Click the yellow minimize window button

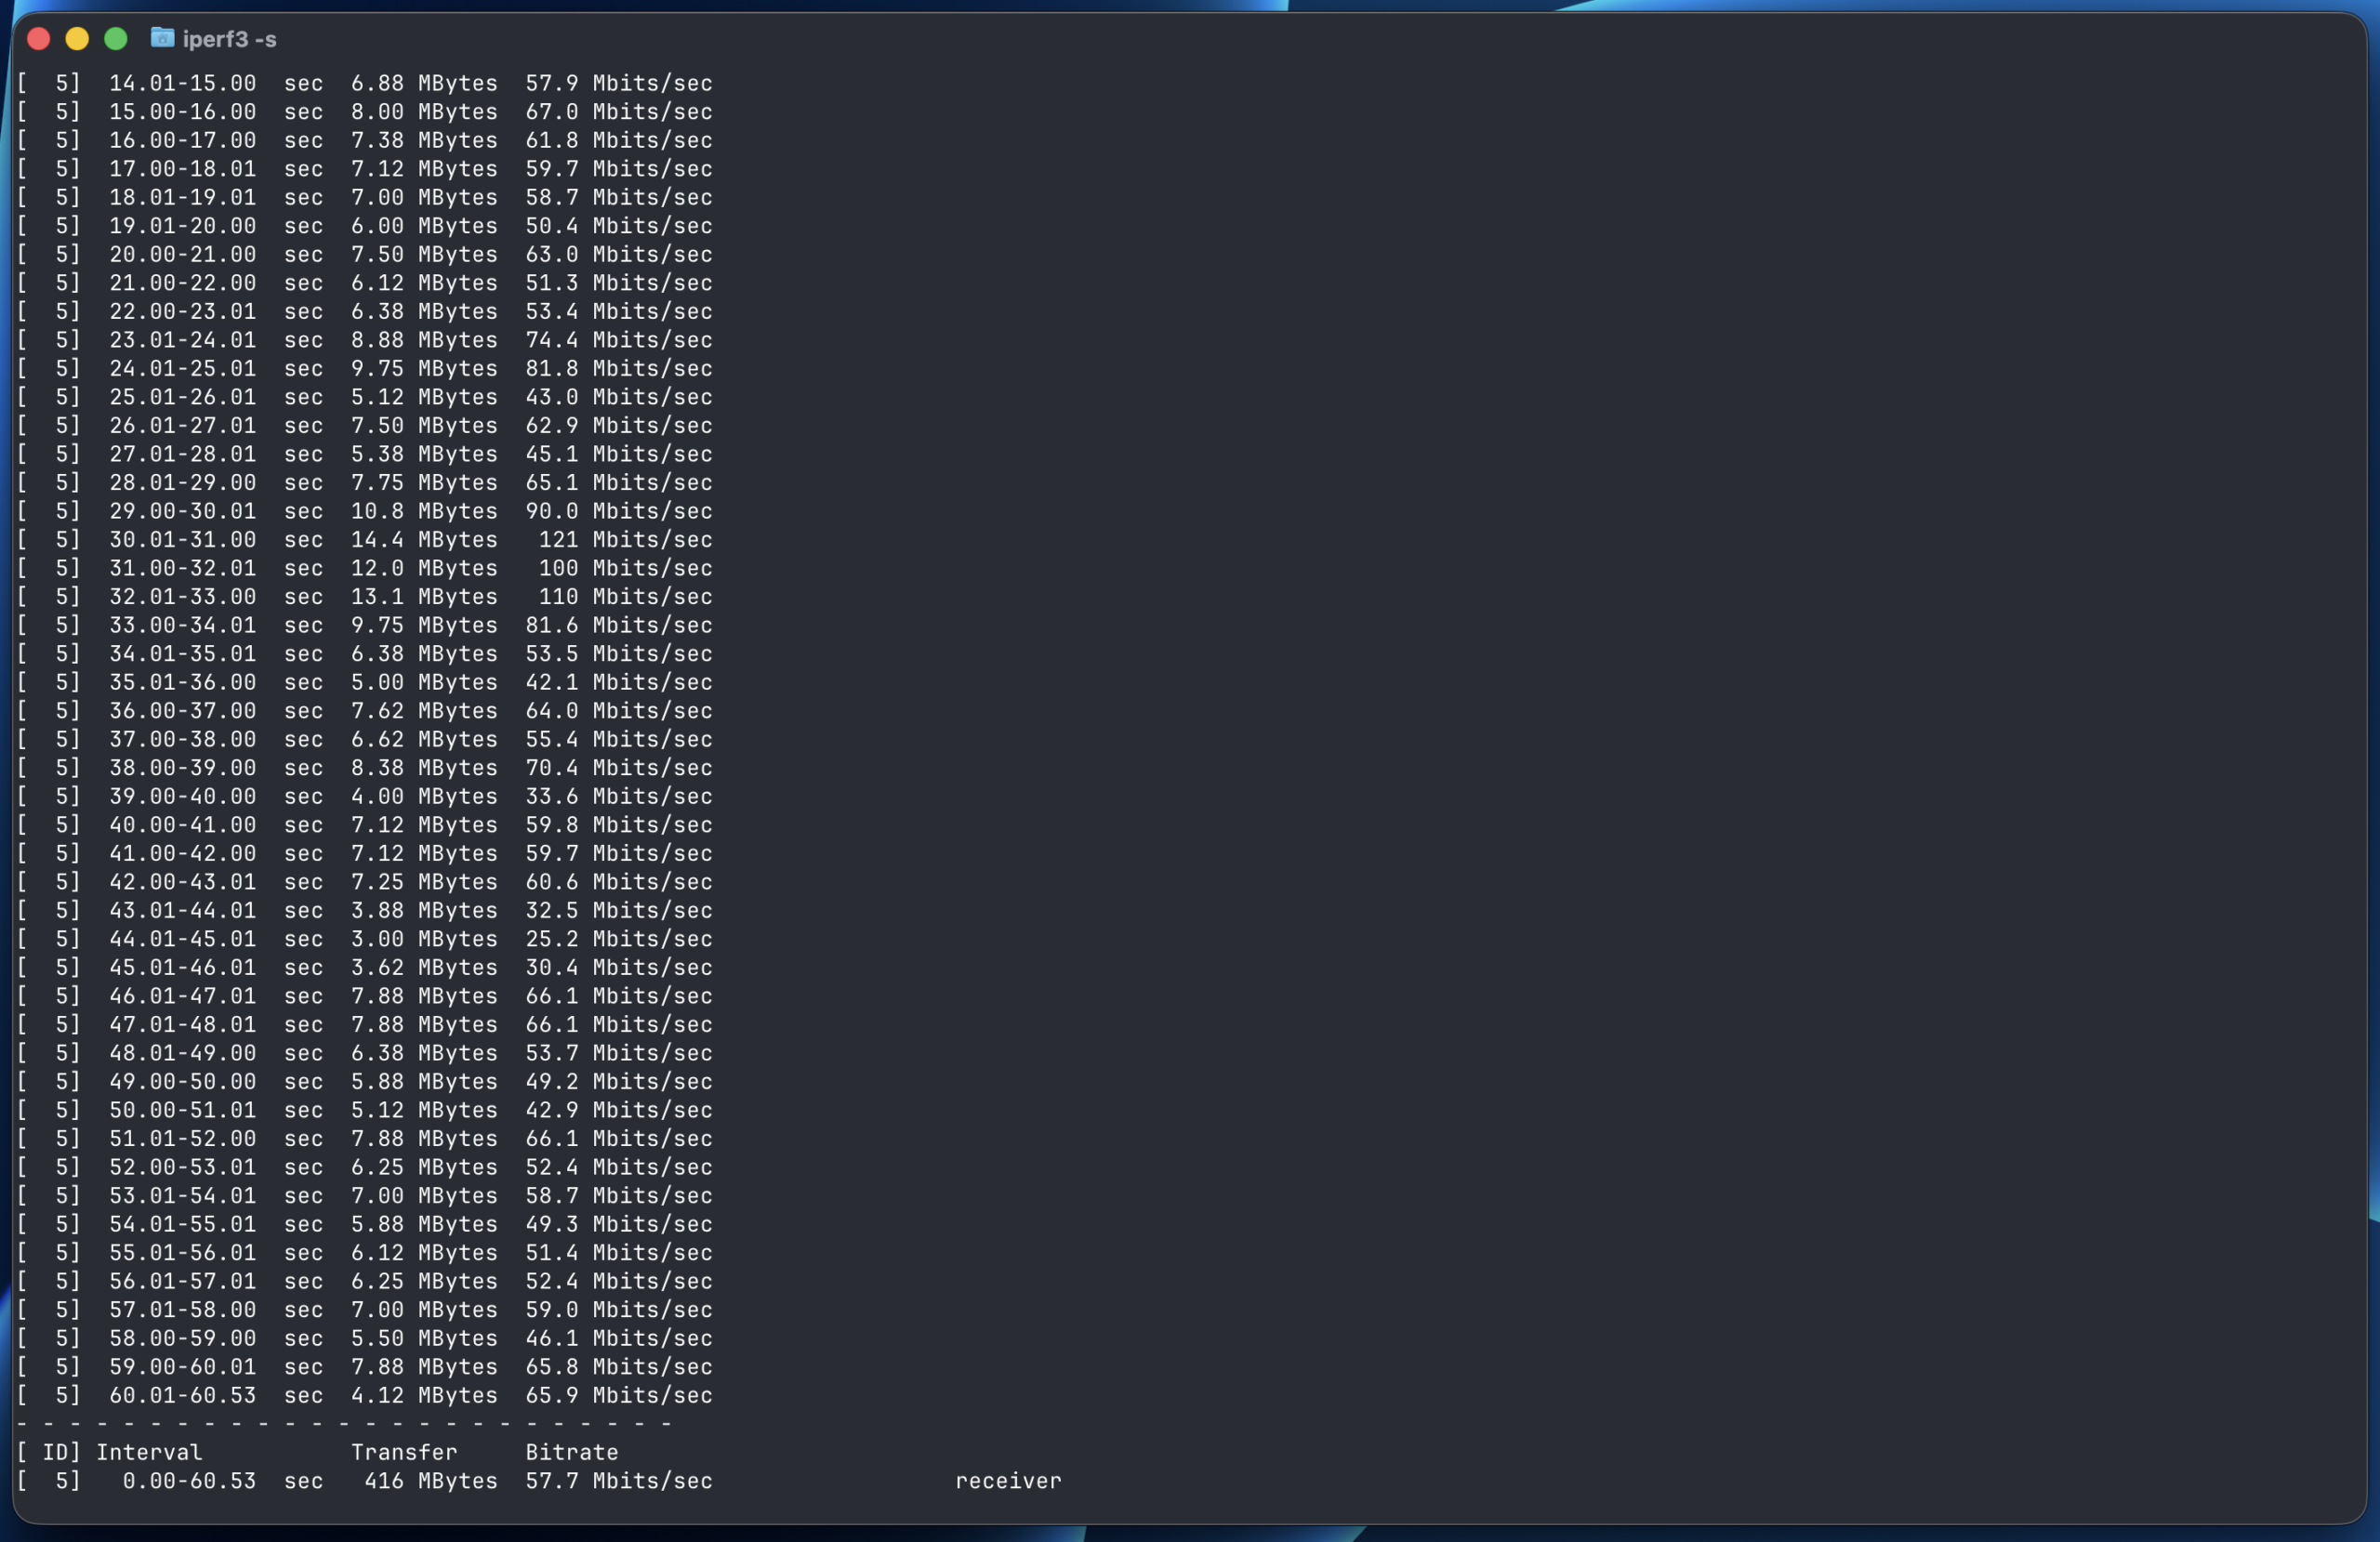click(77, 38)
